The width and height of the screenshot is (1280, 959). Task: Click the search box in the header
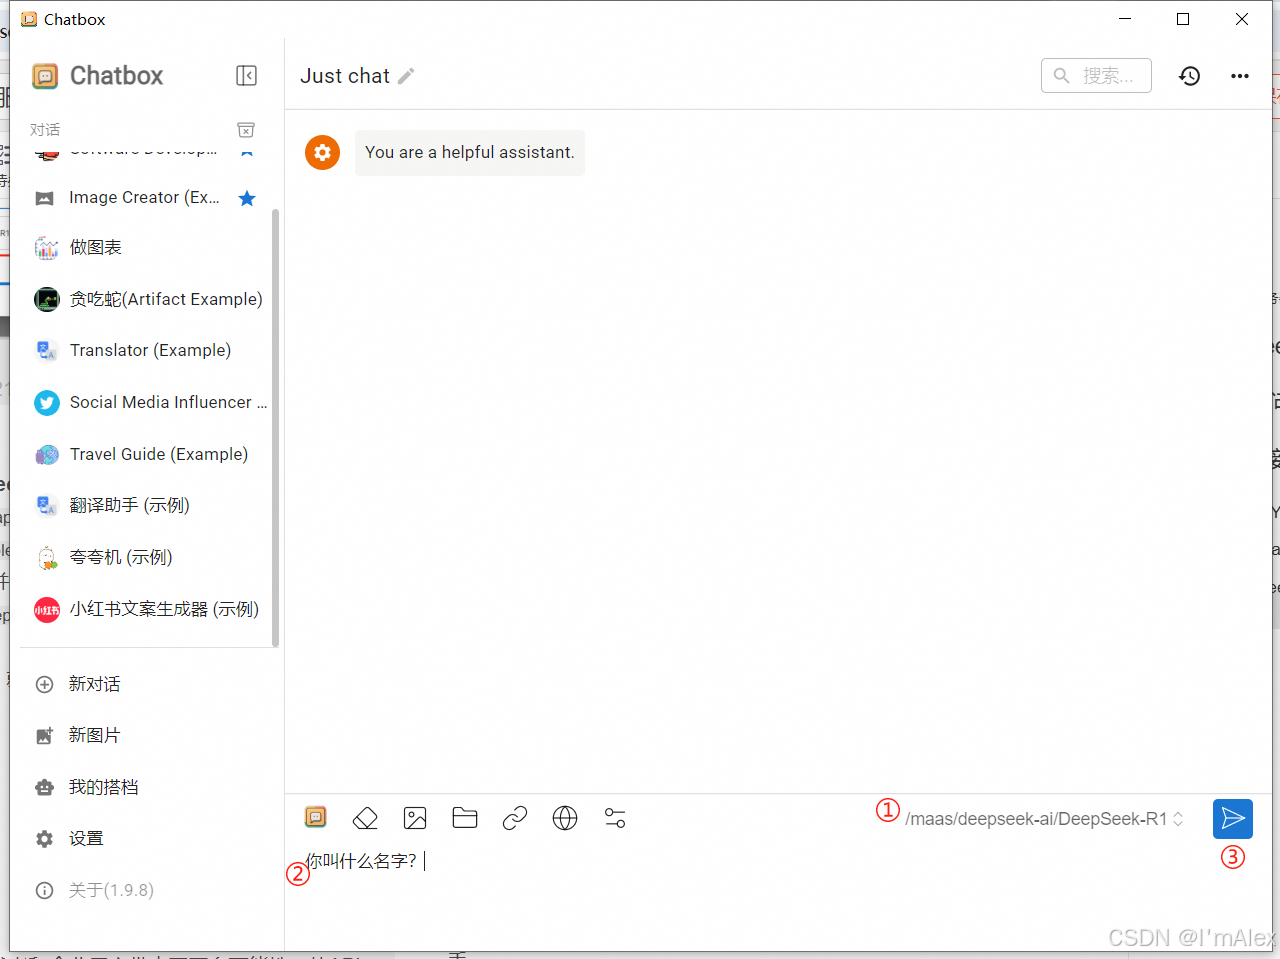click(1096, 76)
